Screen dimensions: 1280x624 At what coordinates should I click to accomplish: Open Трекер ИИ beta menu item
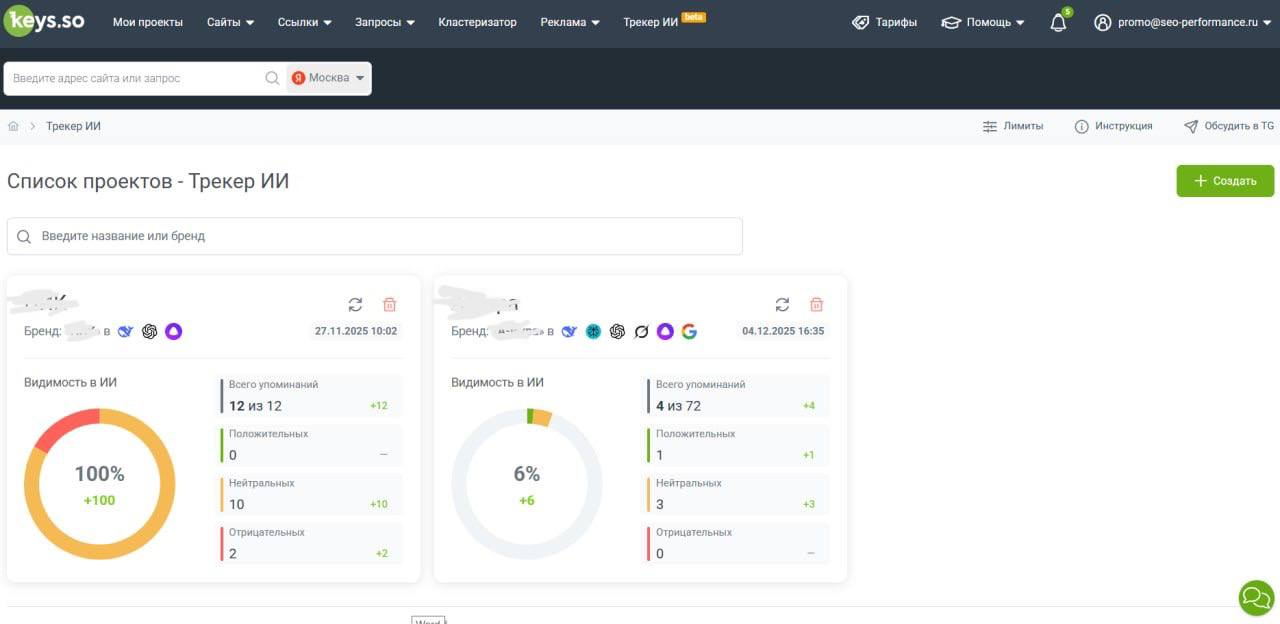pyautogui.click(x=664, y=21)
